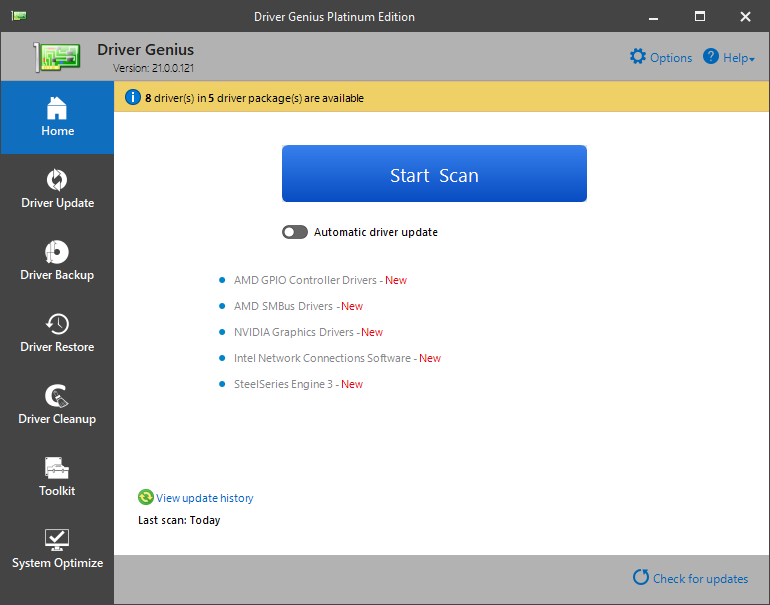Screen dimensions: 770x605
Task: Open the View update history link
Action: coord(205,498)
